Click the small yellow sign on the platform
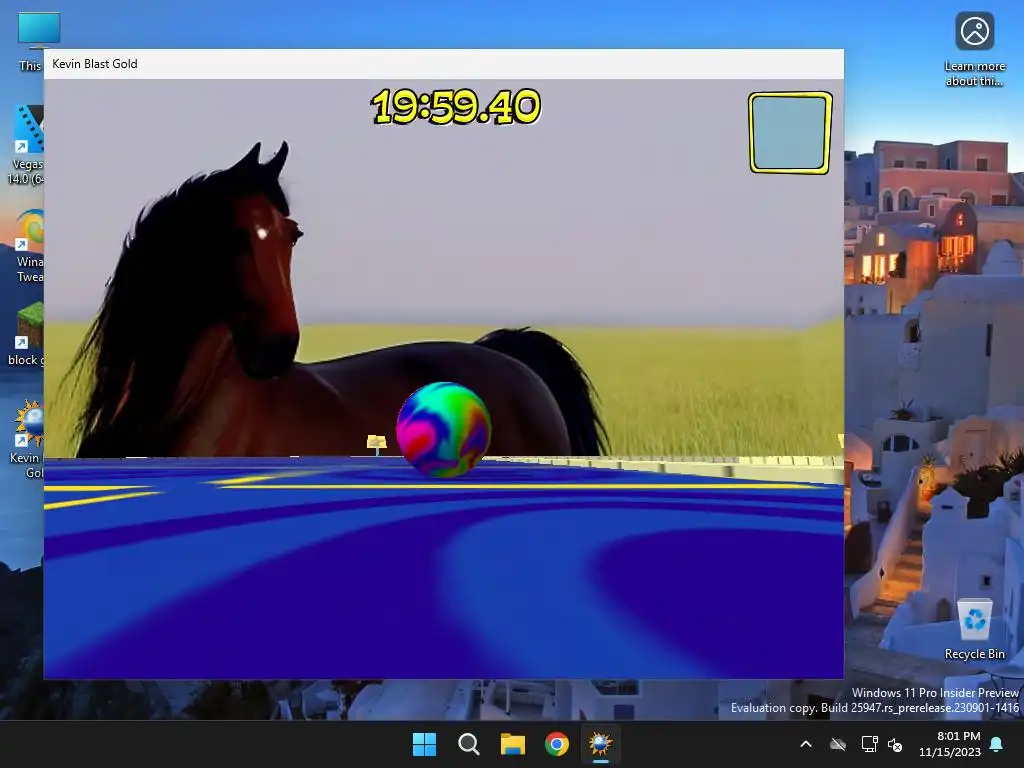1024x768 pixels. pyautogui.click(x=377, y=444)
